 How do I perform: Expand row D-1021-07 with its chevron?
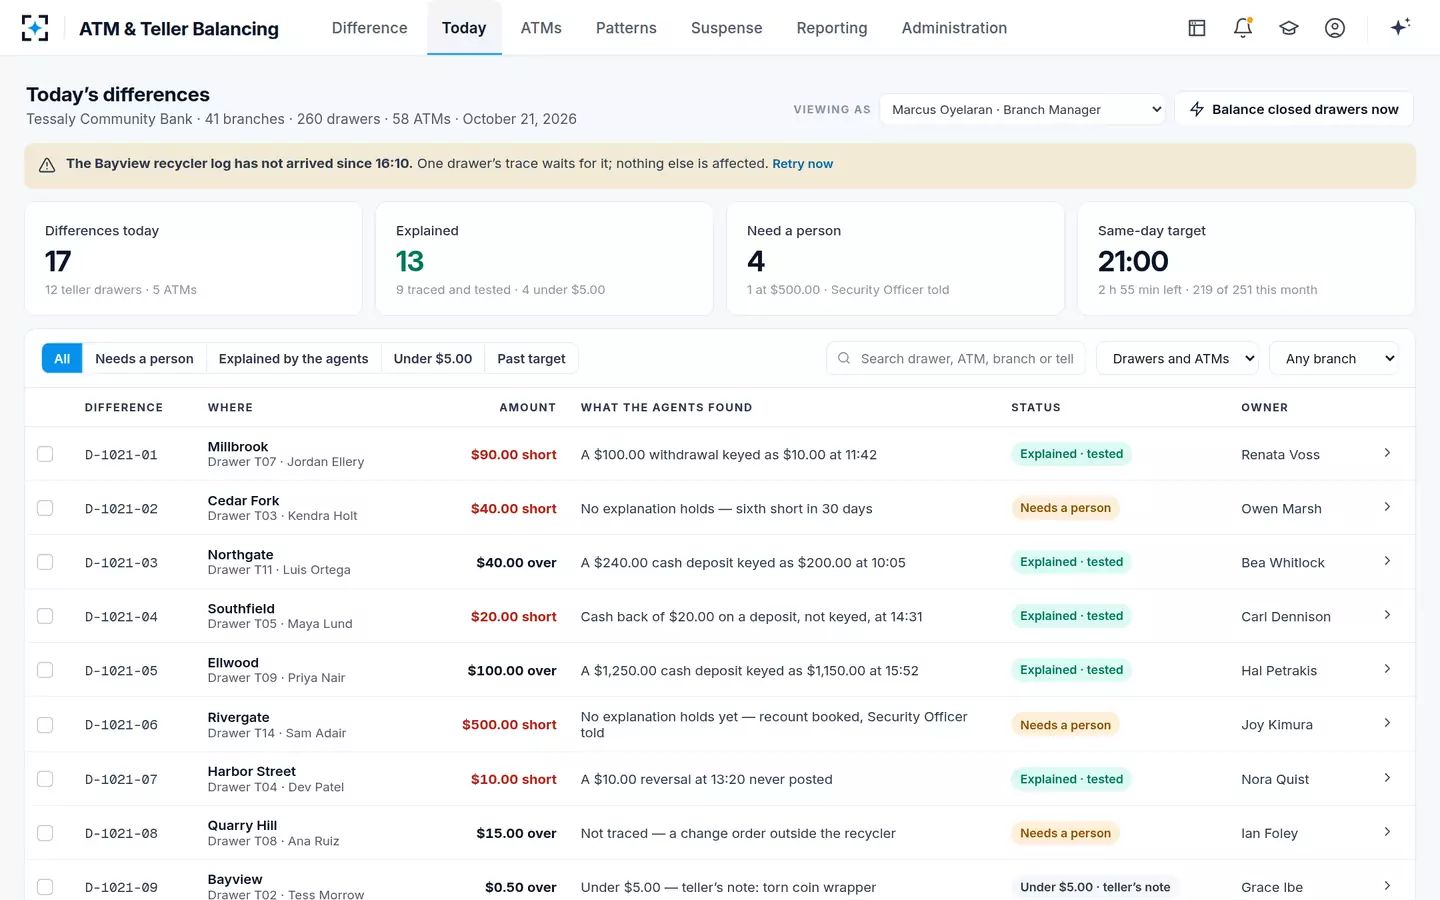[x=1387, y=778]
